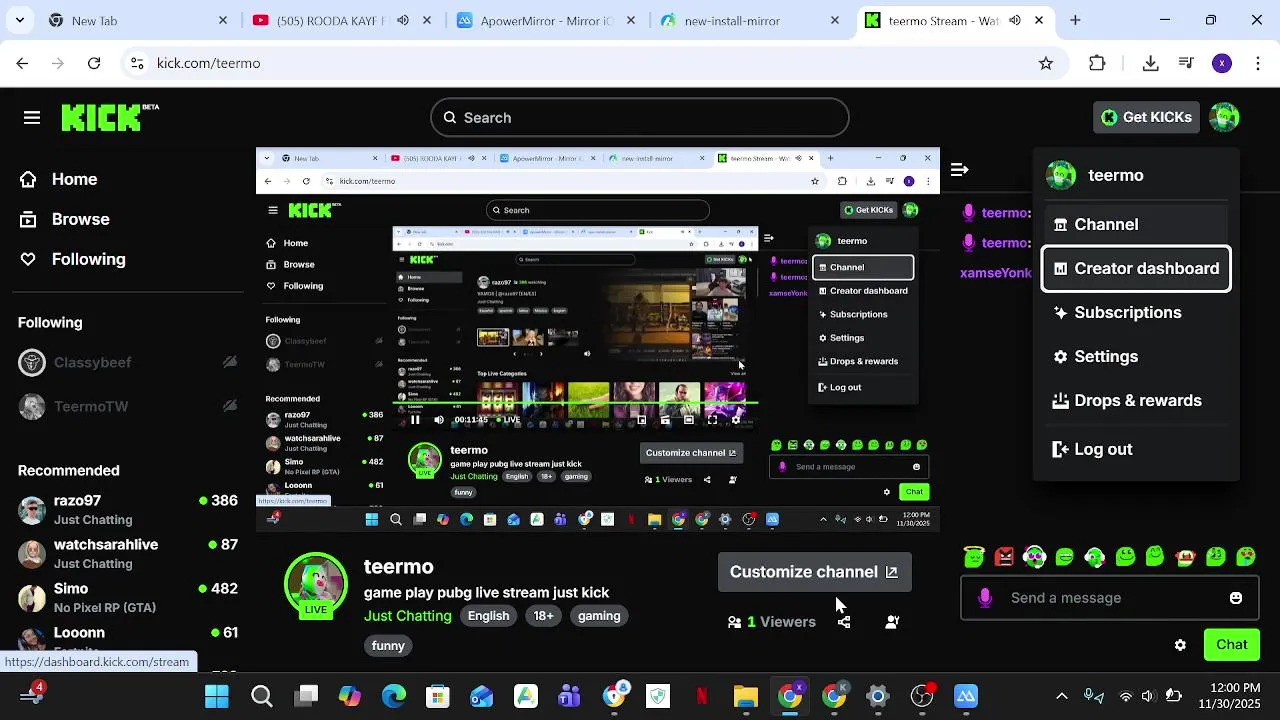Click the gaming tag
The width and height of the screenshot is (1280, 720).
[x=599, y=616]
